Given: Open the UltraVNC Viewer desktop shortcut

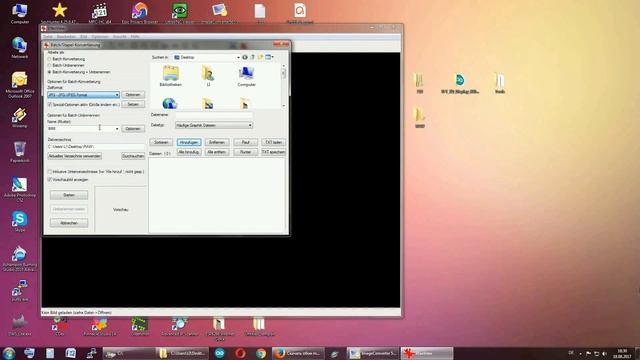Looking at the screenshot, I should [x=180, y=13].
